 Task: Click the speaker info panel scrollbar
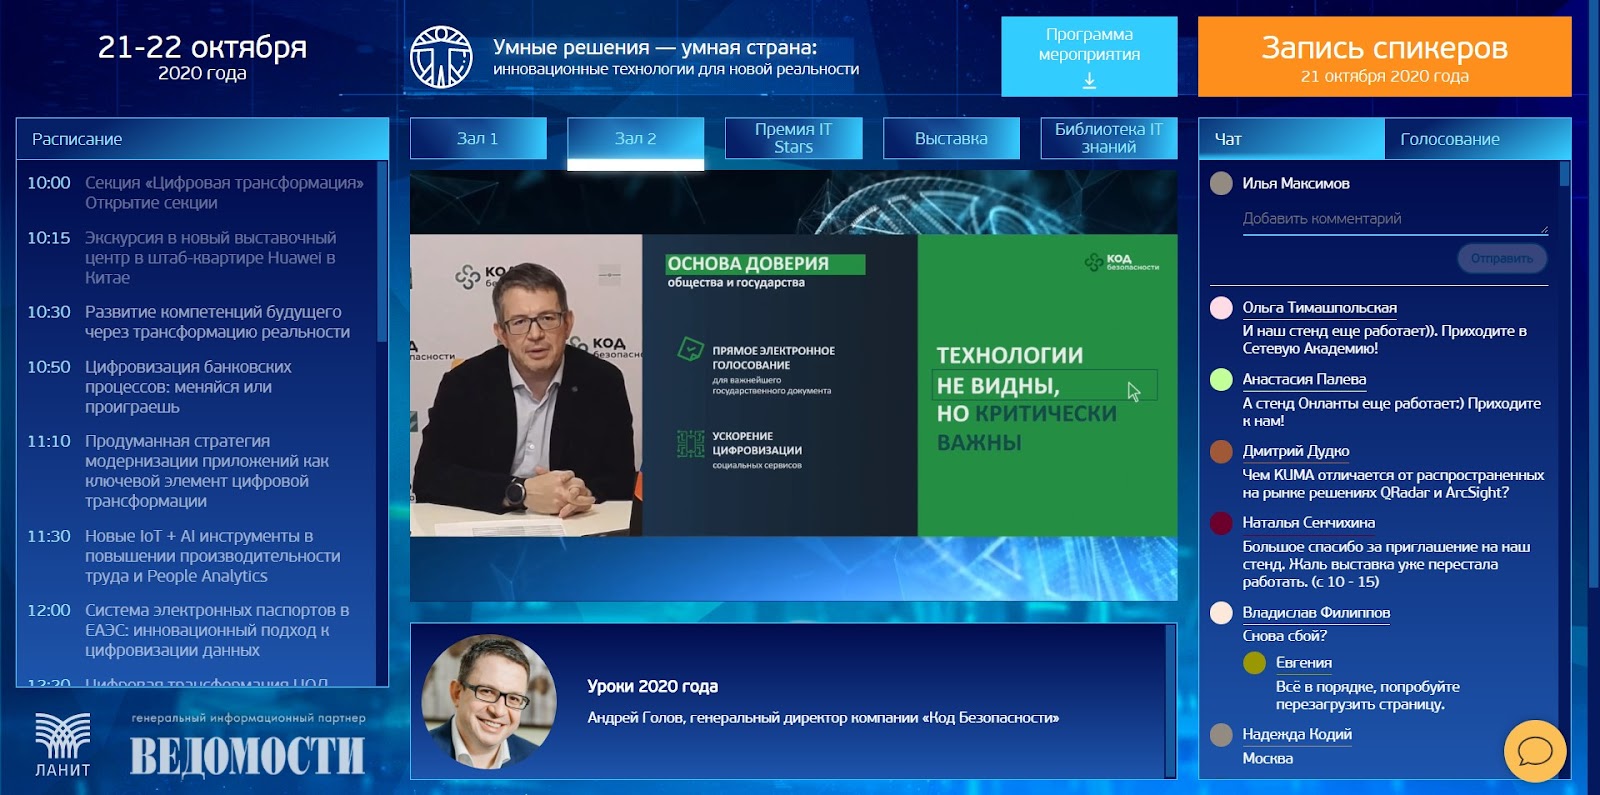pyautogui.click(x=1171, y=701)
